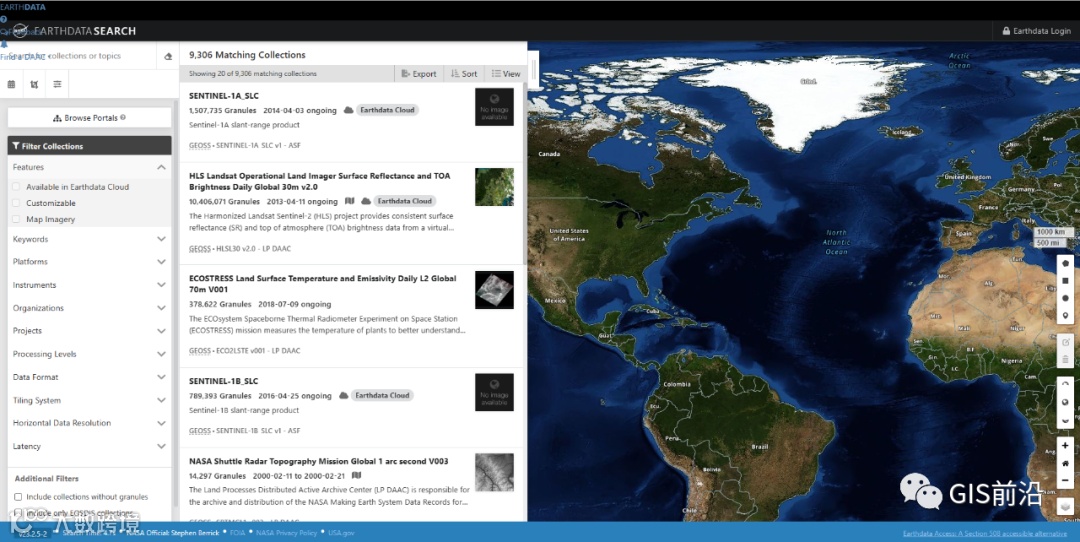
Task: Check Include collections without granules
Action: click(x=18, y=497)
